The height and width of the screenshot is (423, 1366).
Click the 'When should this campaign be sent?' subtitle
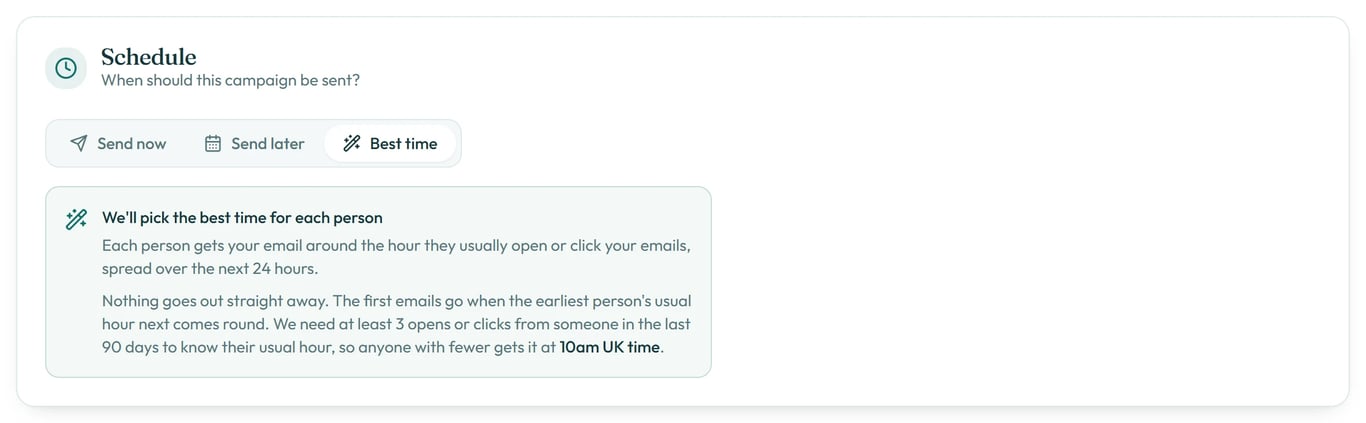[230, 80]
